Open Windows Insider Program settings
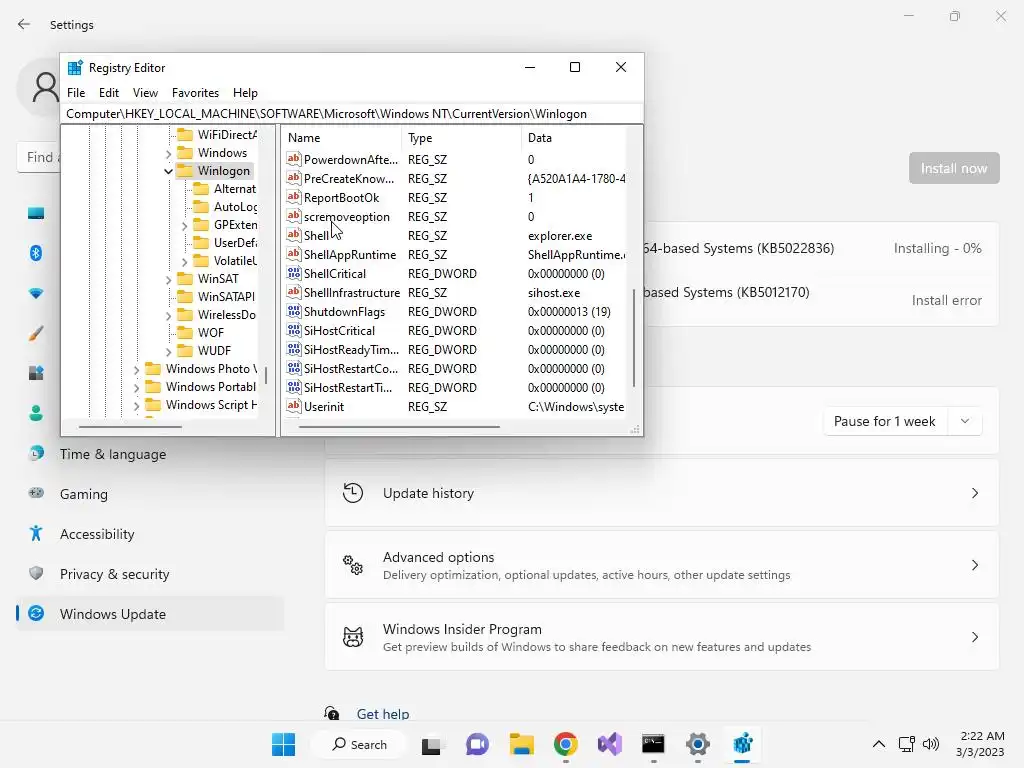The width and height of the screenshot is (1024, 768). pos(662,637)
